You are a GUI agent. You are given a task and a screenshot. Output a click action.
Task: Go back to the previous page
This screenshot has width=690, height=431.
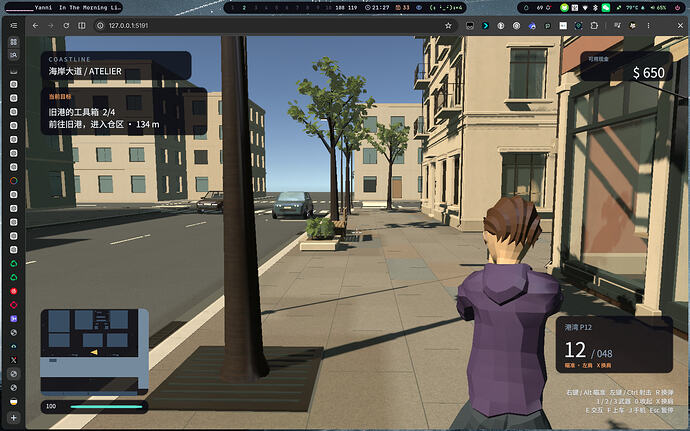tap(35, 26)
